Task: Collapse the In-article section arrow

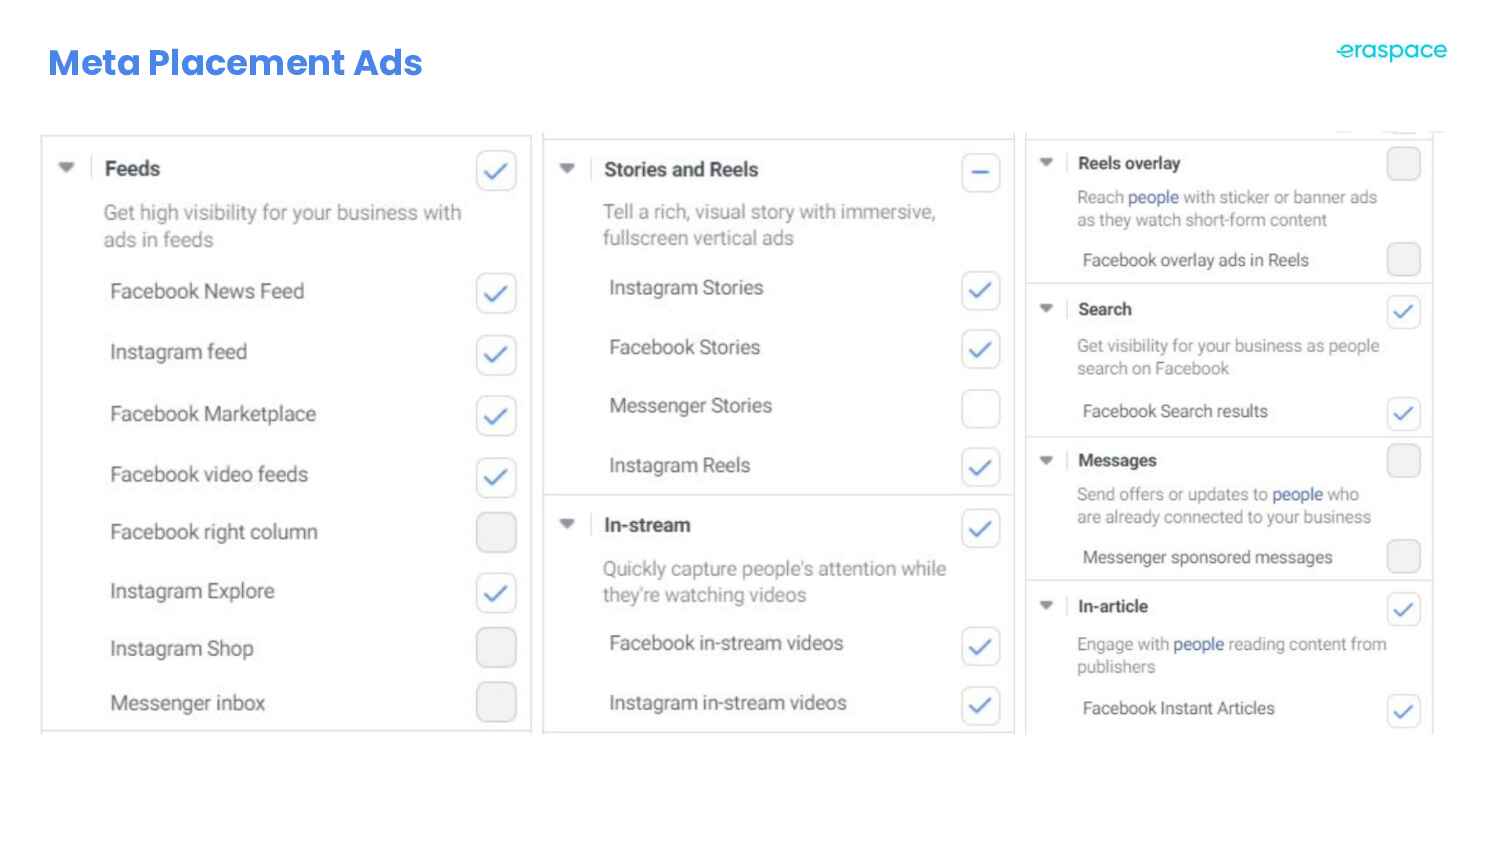Action: tap(1046, 605)
